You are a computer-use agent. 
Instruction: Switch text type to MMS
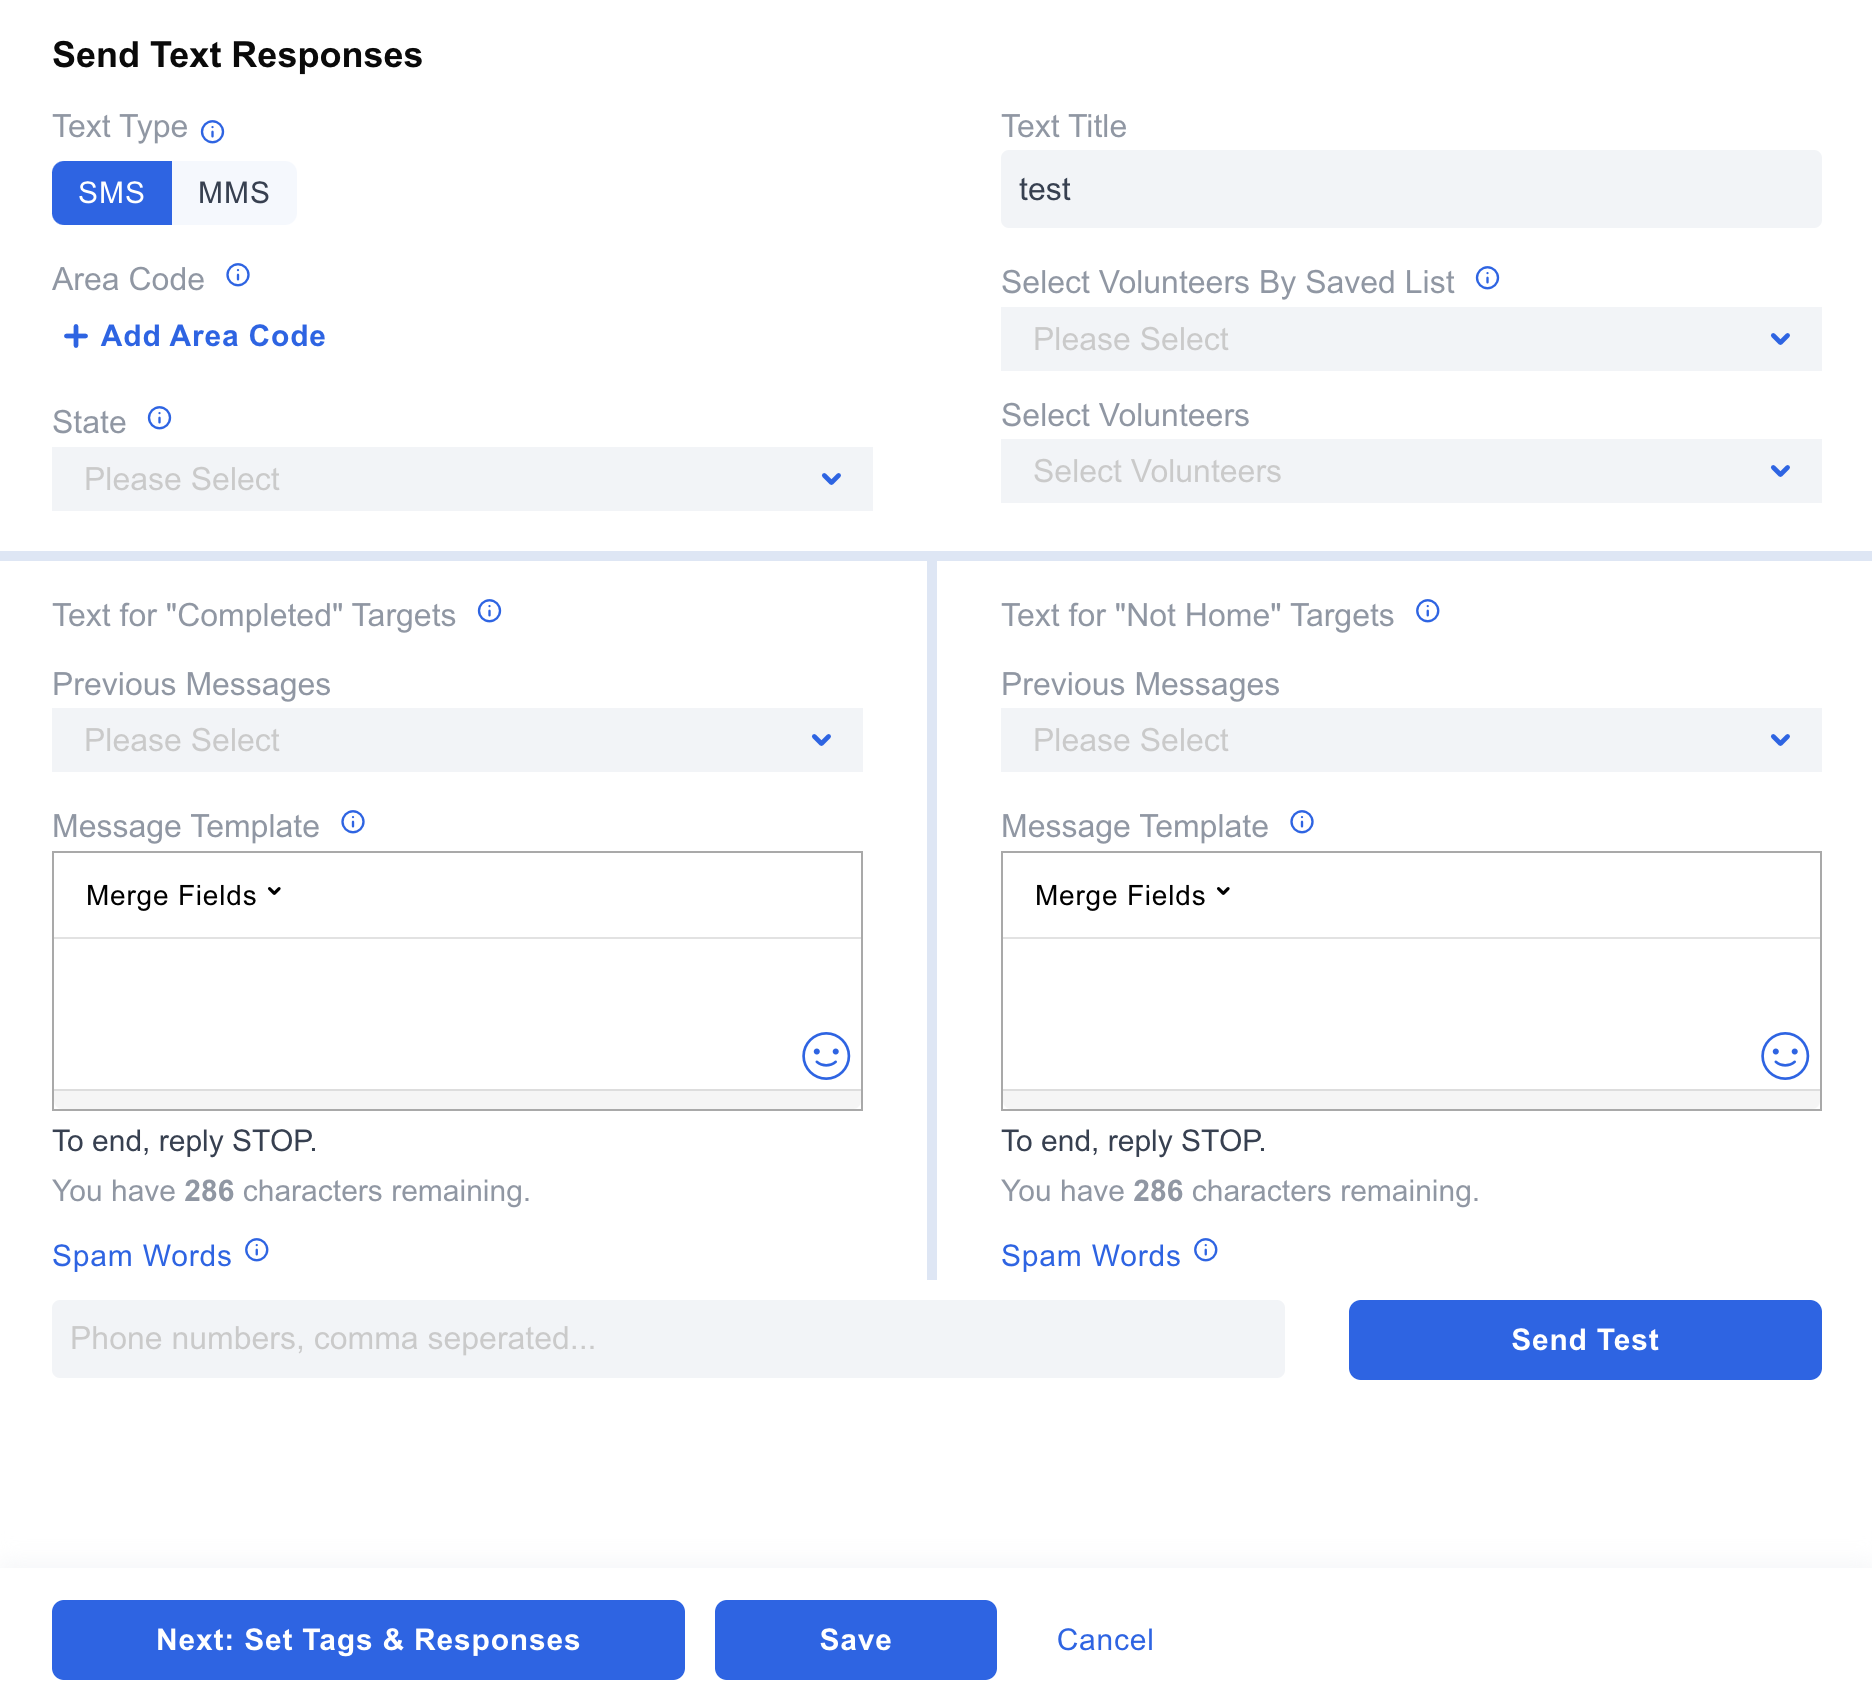click(234, 193)
